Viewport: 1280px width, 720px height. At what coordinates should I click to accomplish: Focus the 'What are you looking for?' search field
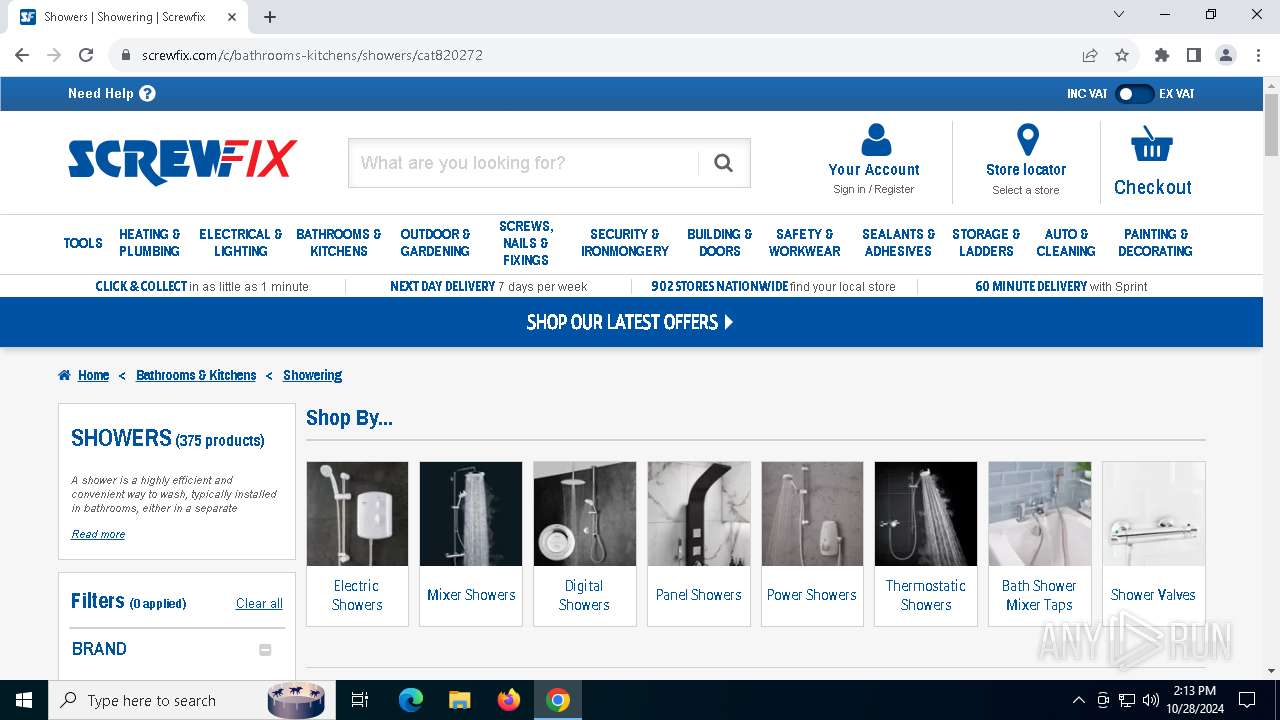pyautogui.click(x=524, y=163)
